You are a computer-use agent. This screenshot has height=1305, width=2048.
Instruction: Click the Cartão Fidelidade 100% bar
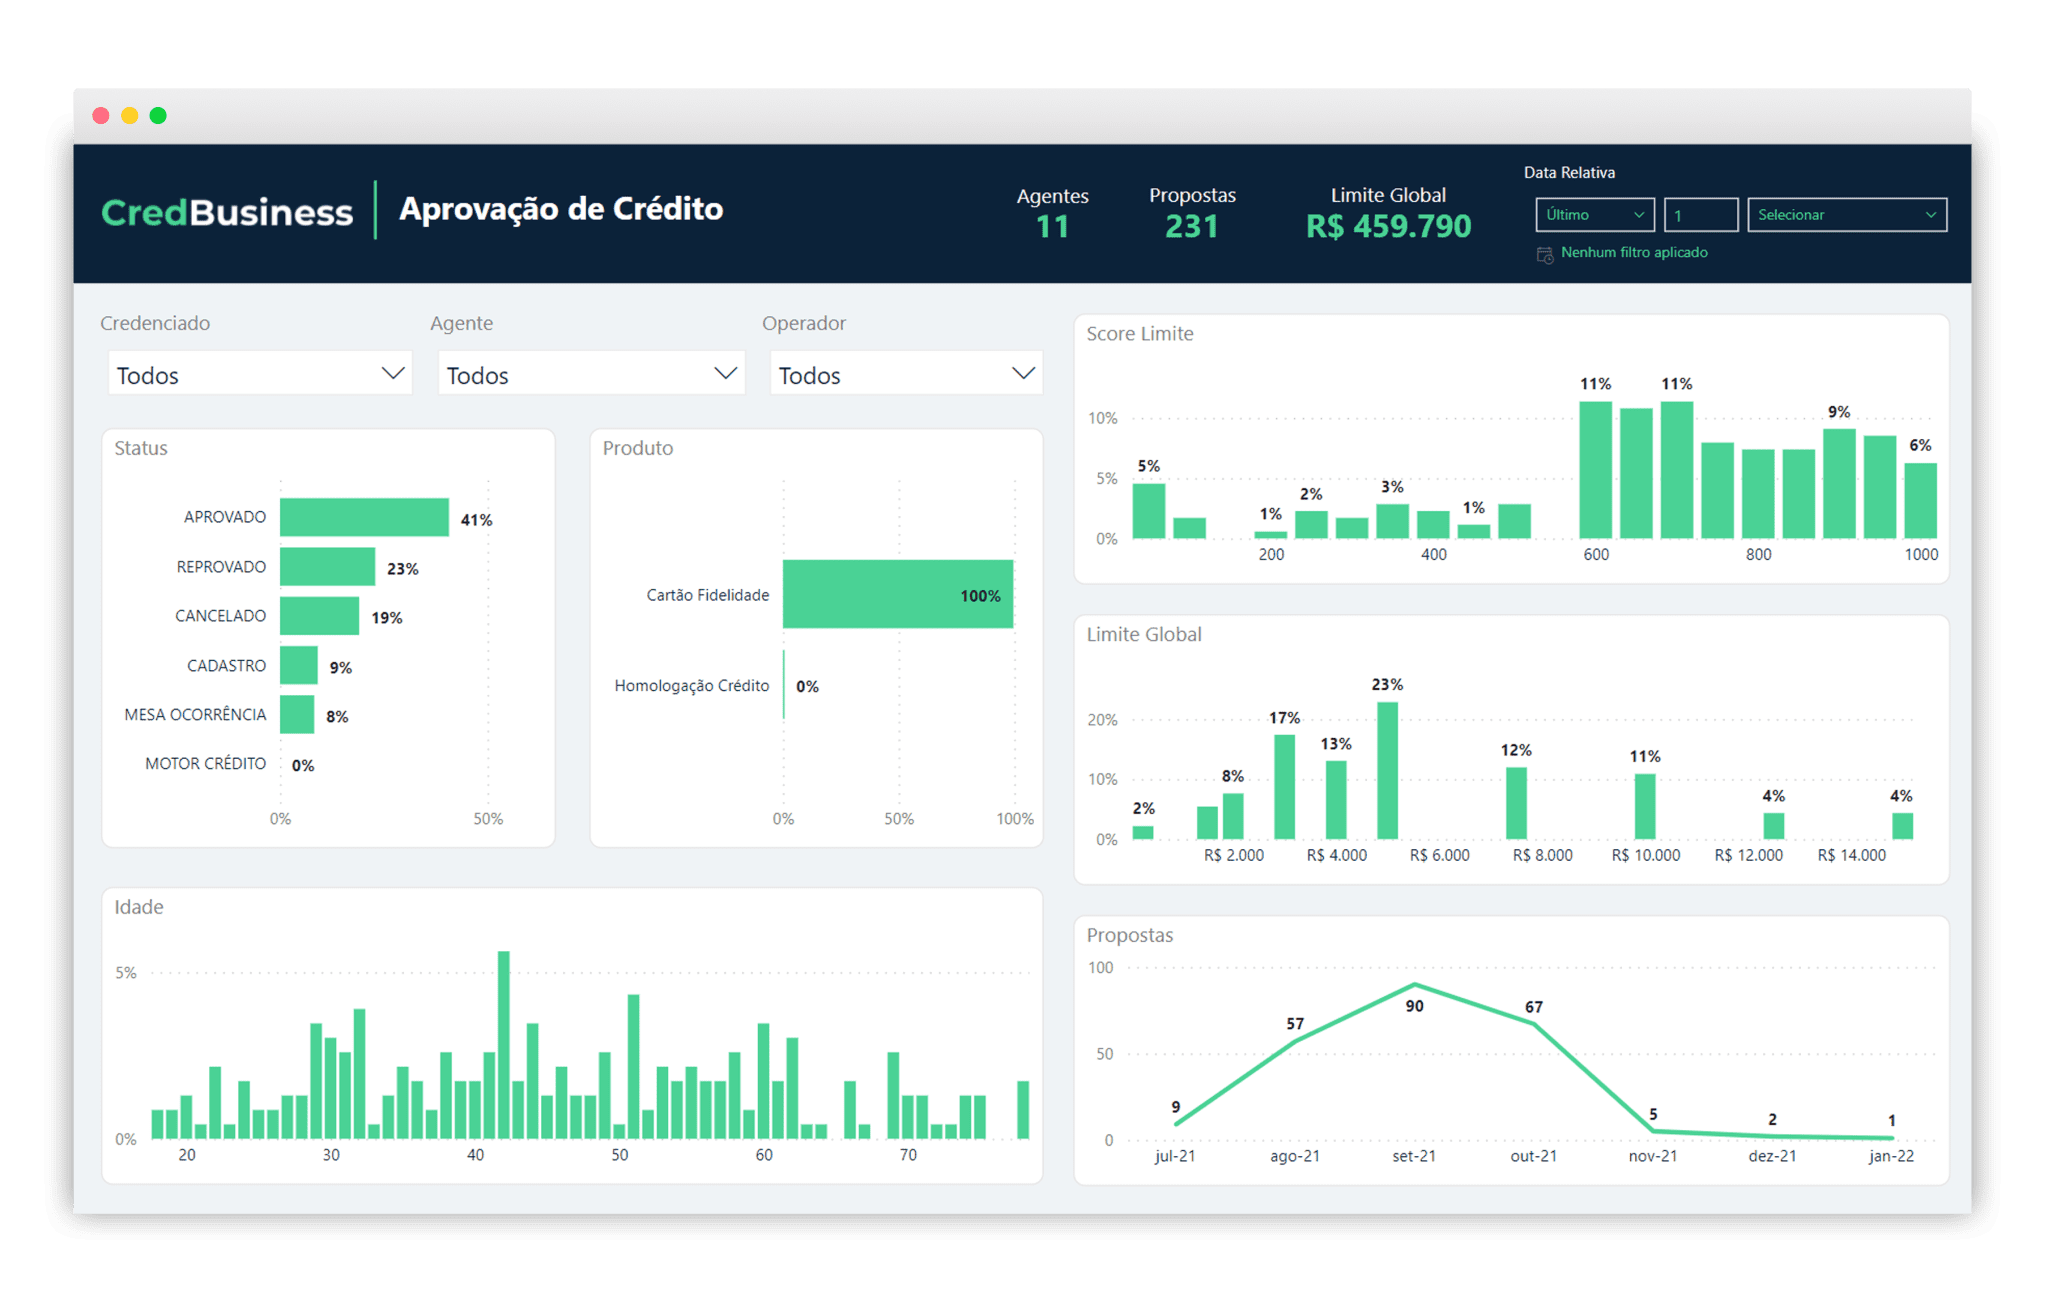point(898,593)
